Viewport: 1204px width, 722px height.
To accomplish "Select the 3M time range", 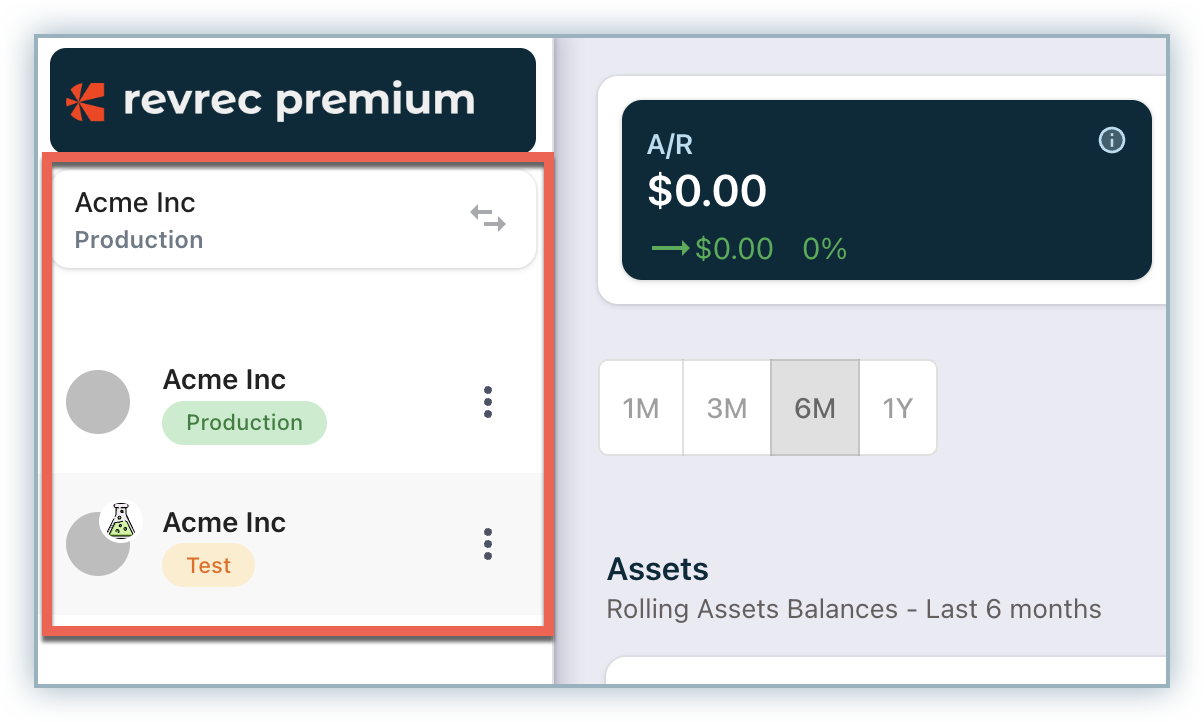I will pyautogui.click(x=727, y=408).
